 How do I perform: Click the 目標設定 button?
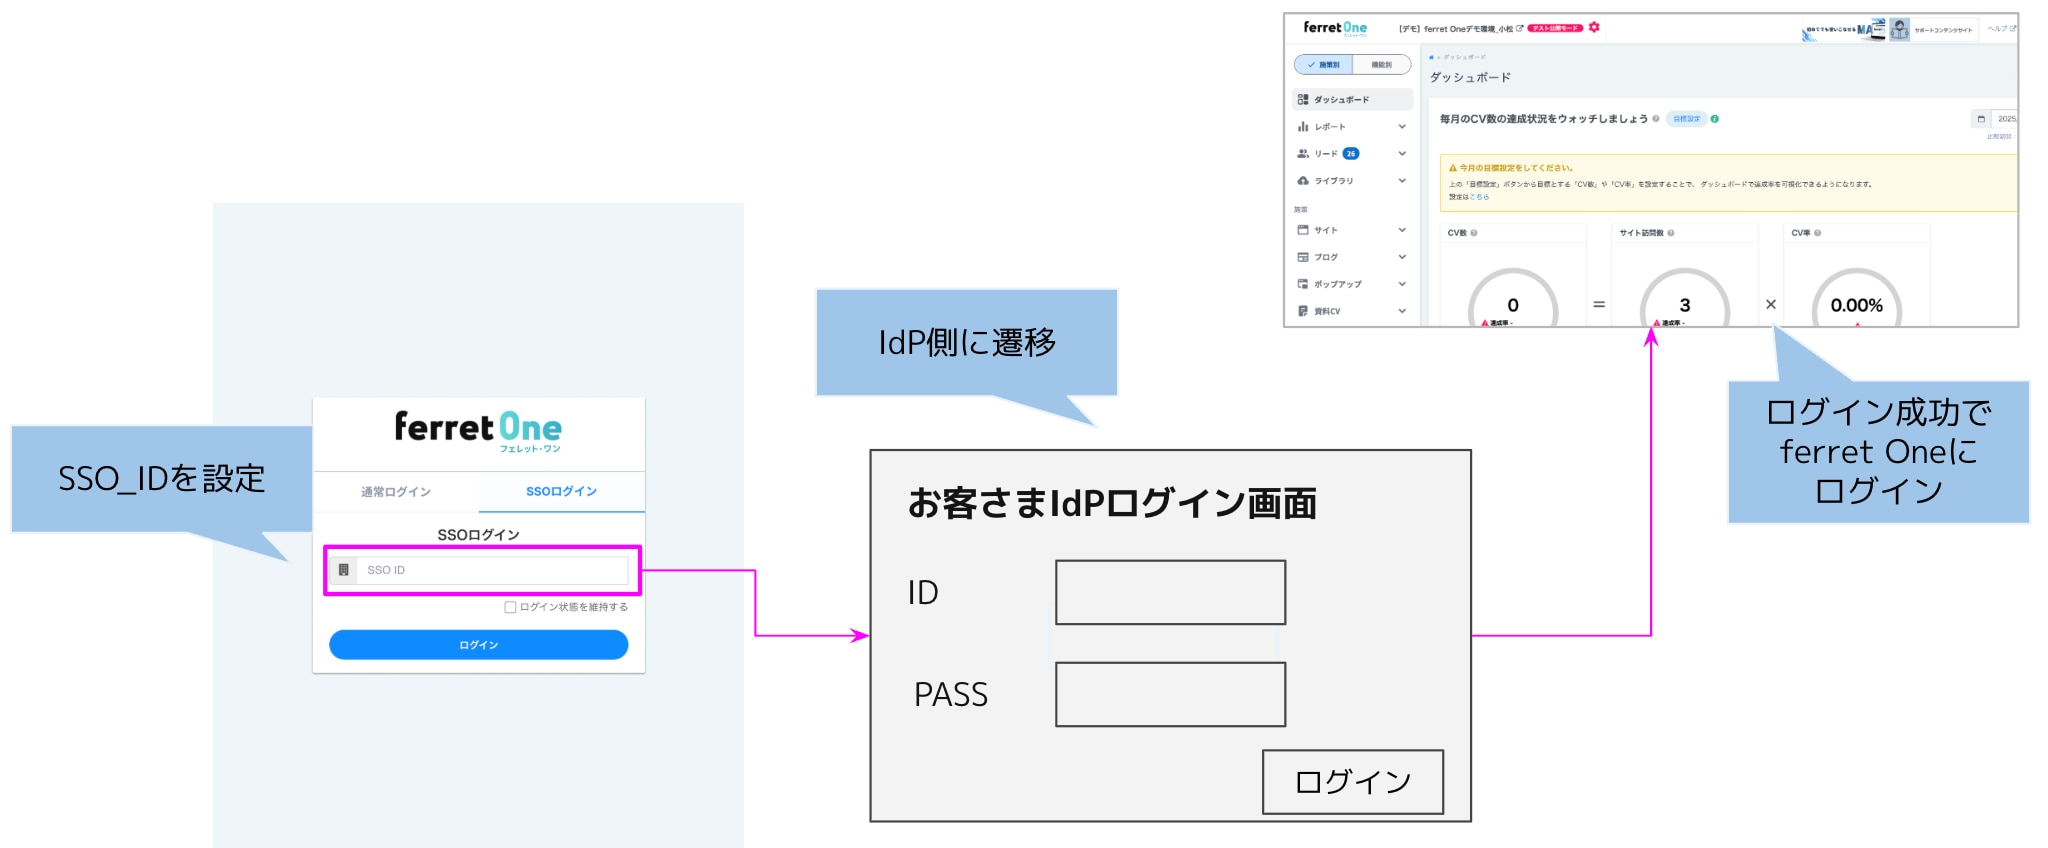pos(1686,119)
